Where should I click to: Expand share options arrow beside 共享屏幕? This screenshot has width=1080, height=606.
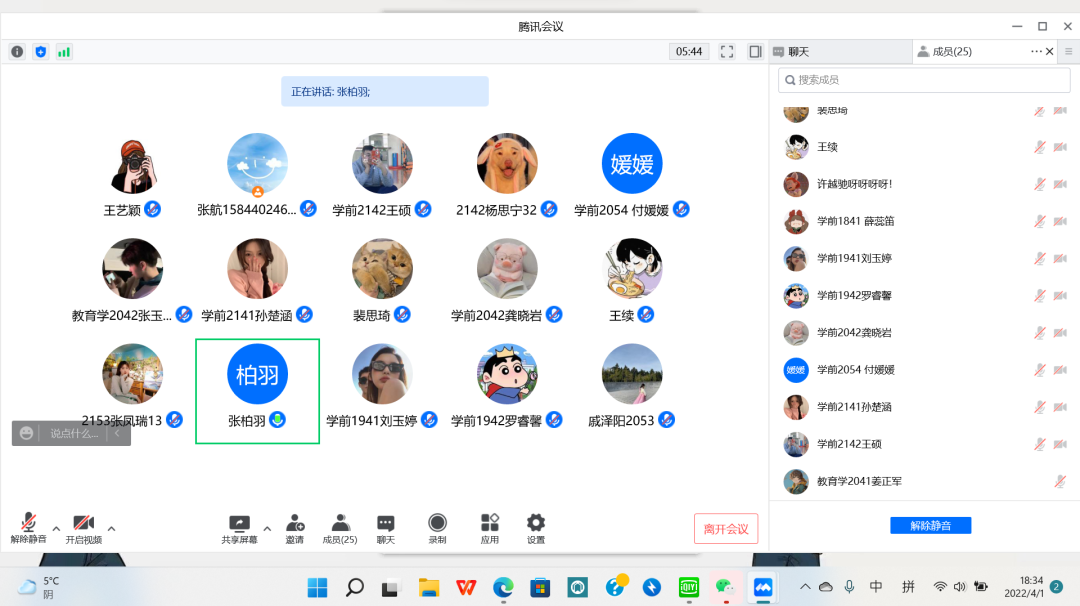(267, 528)
